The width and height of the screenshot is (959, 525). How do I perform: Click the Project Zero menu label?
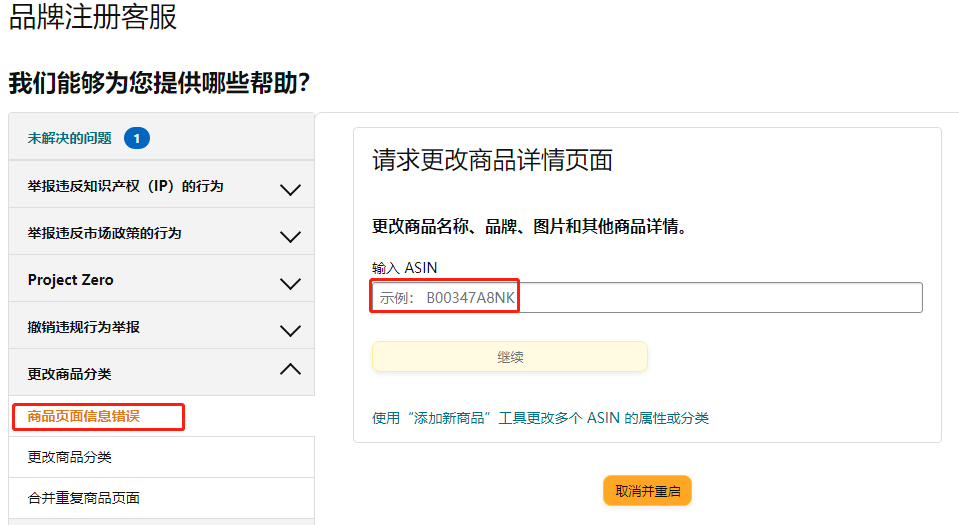71,280
